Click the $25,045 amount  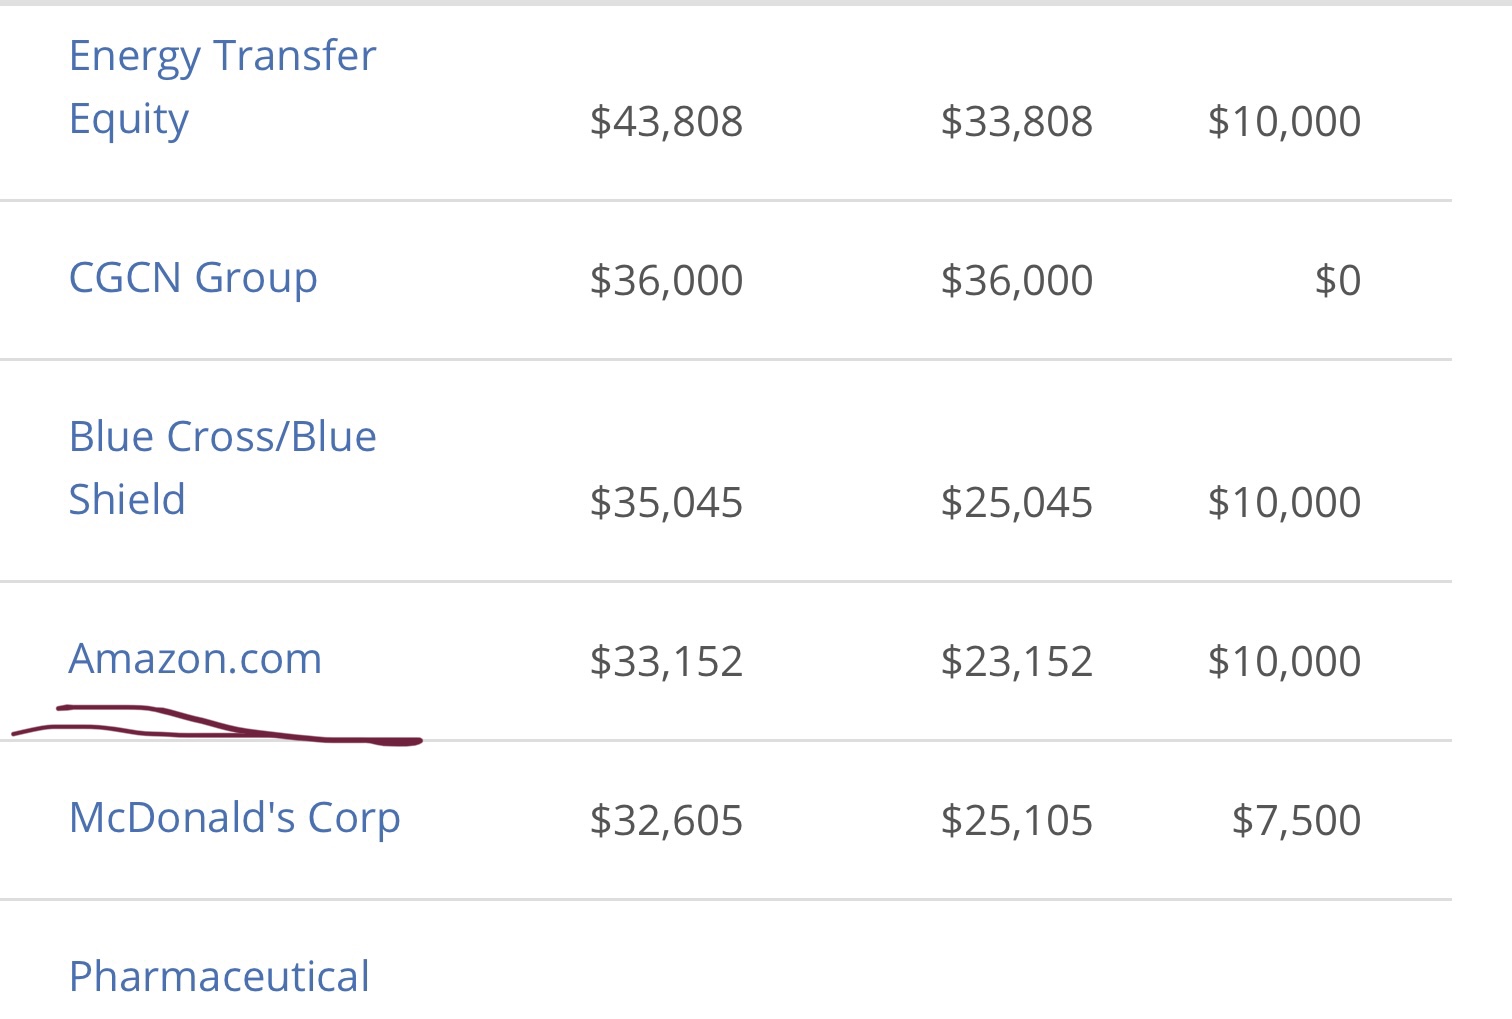[1016, 503]
